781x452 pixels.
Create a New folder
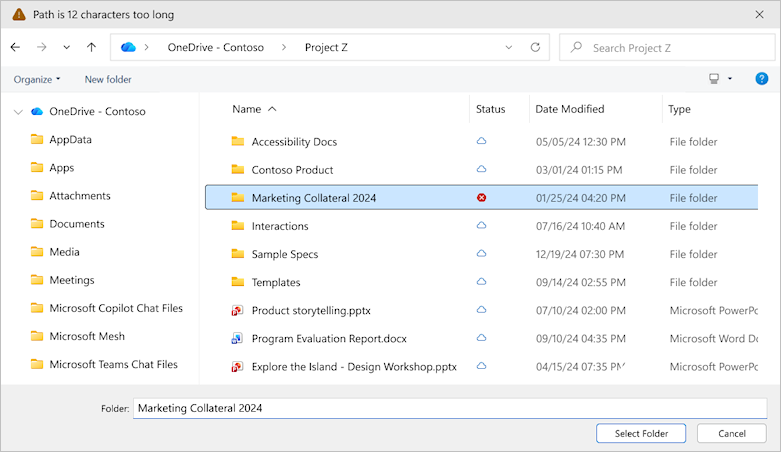108,79
